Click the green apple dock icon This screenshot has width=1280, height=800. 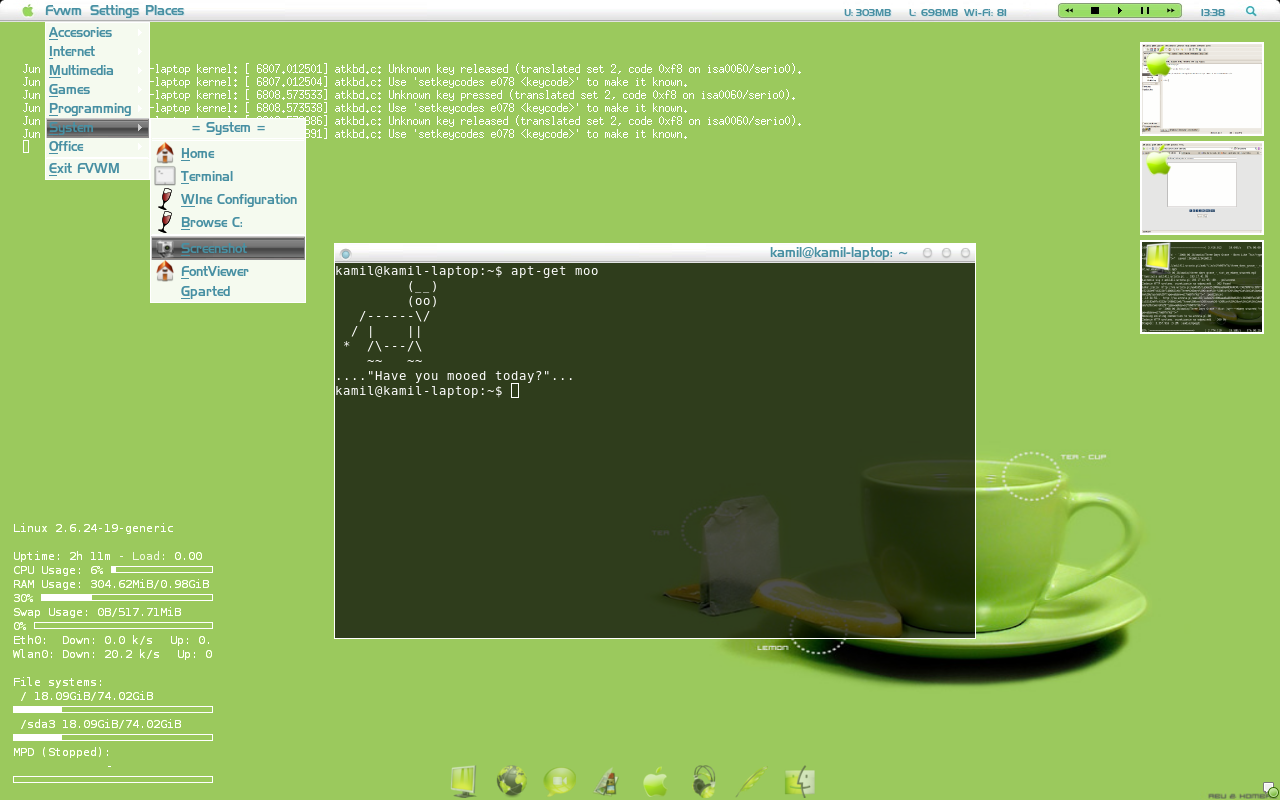655,782
